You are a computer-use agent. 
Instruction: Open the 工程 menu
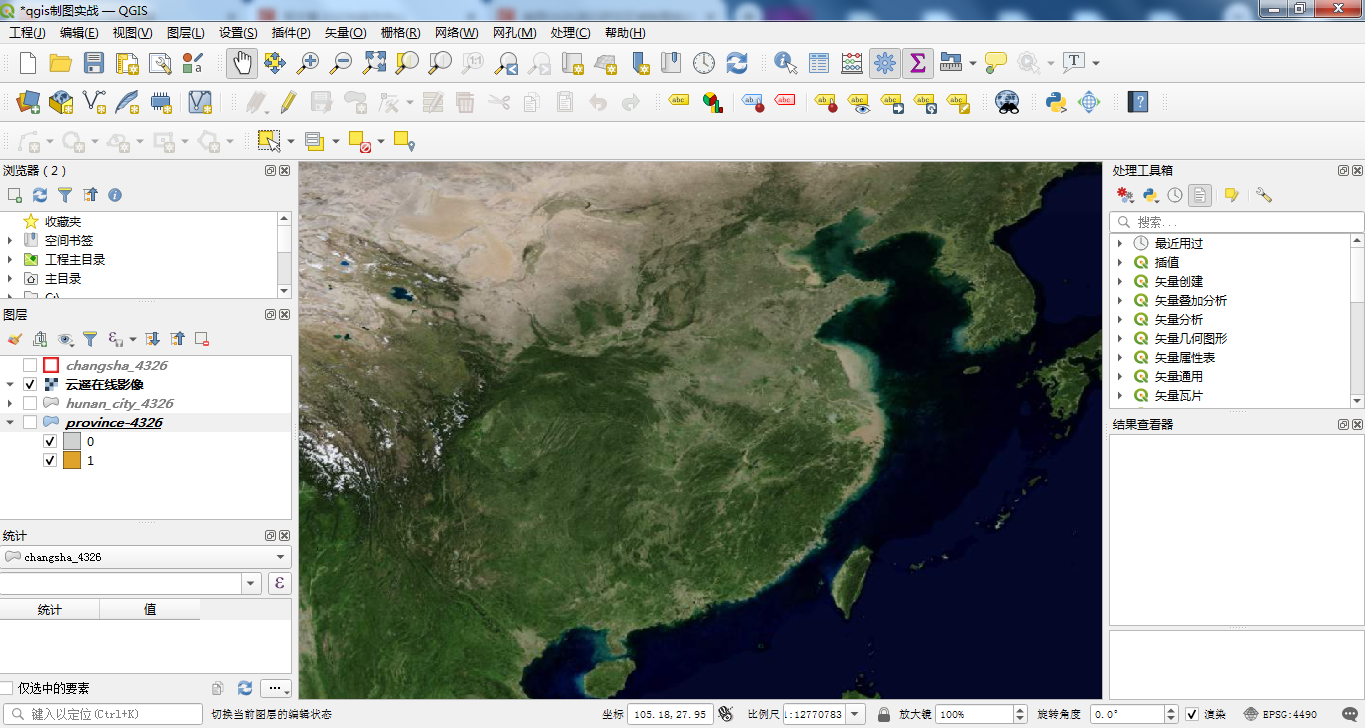(x=27, y=33)
